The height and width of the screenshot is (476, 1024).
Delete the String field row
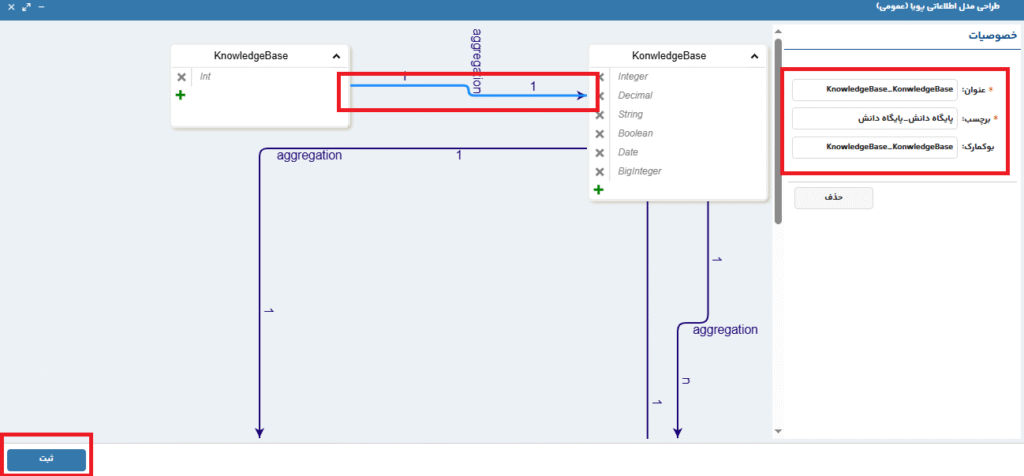[x=600, y=115]
